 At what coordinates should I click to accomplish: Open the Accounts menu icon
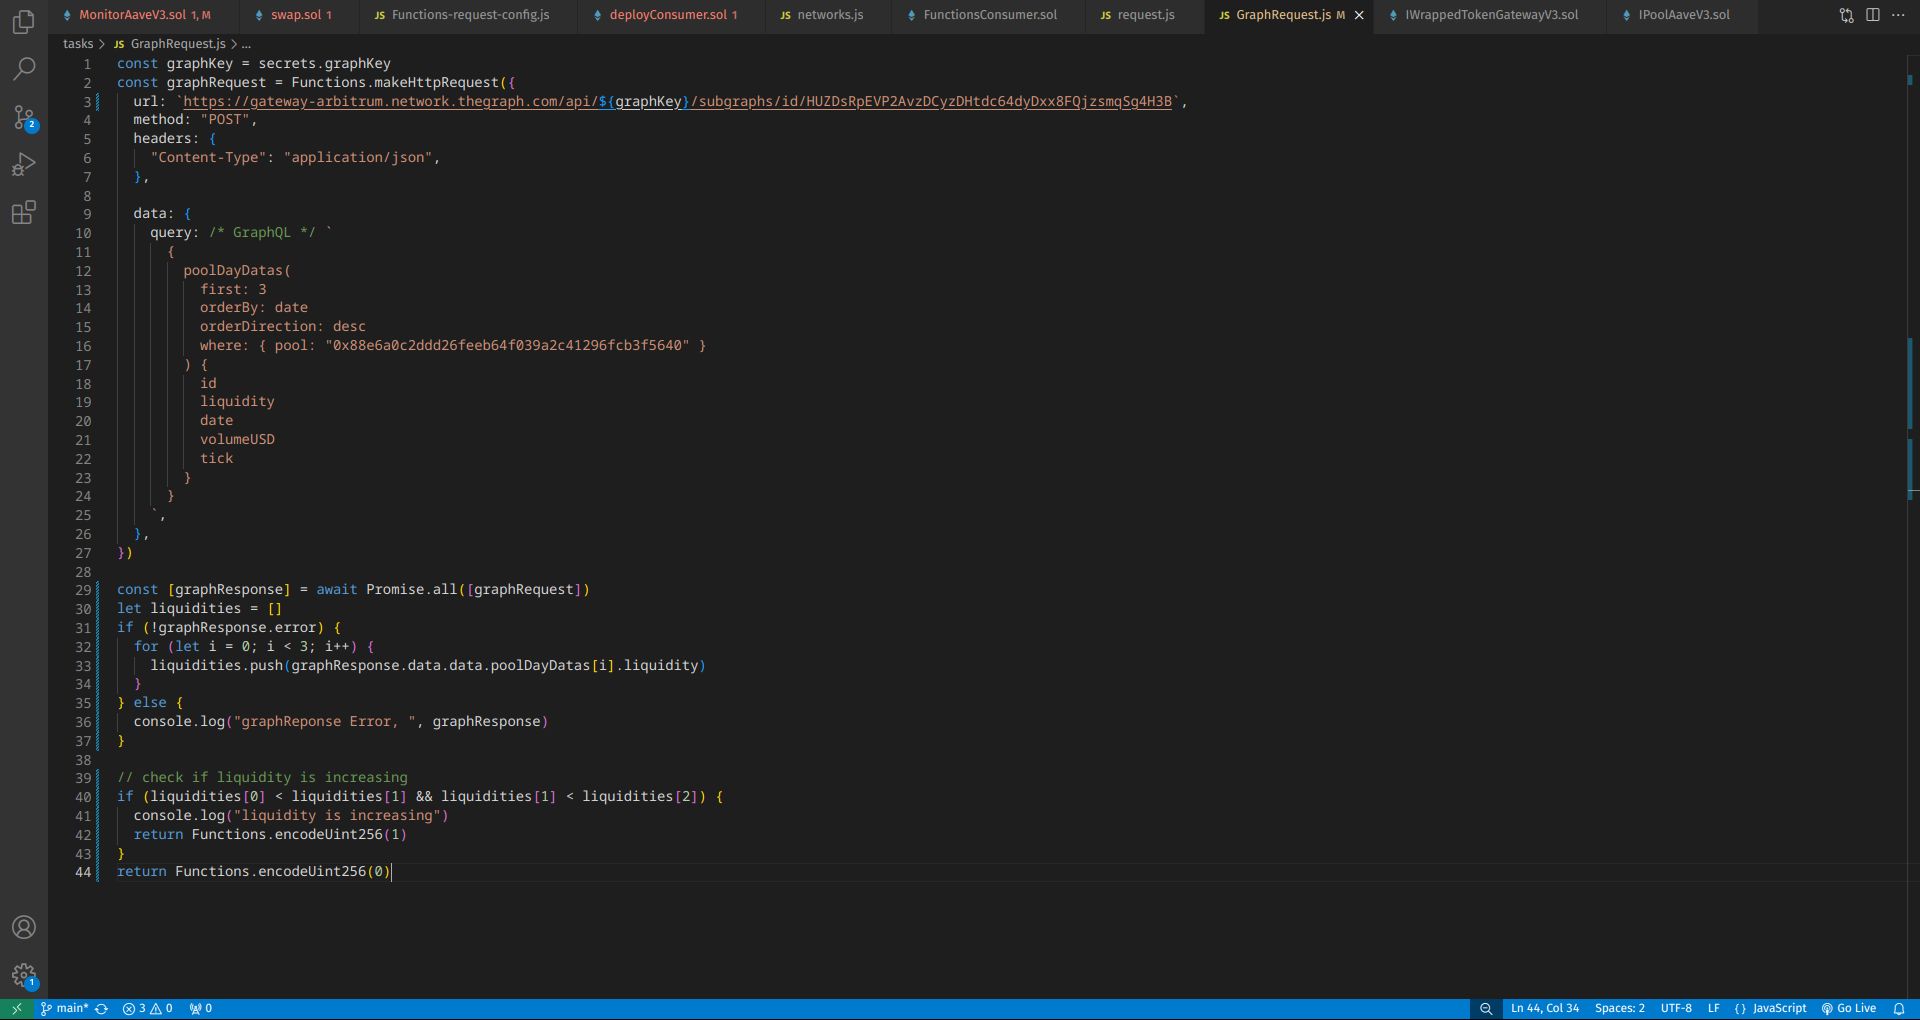pyautogui.click(x=23, y=928)
